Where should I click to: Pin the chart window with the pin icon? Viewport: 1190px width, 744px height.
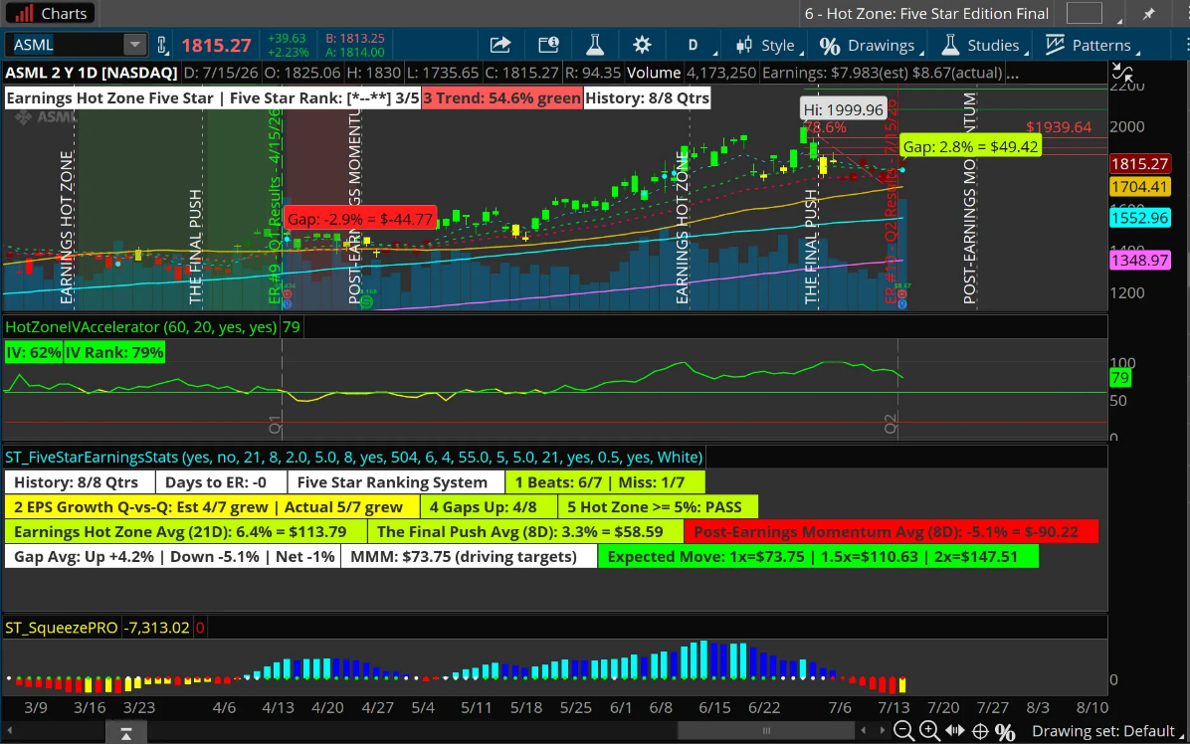click(x=1148, y=14)
